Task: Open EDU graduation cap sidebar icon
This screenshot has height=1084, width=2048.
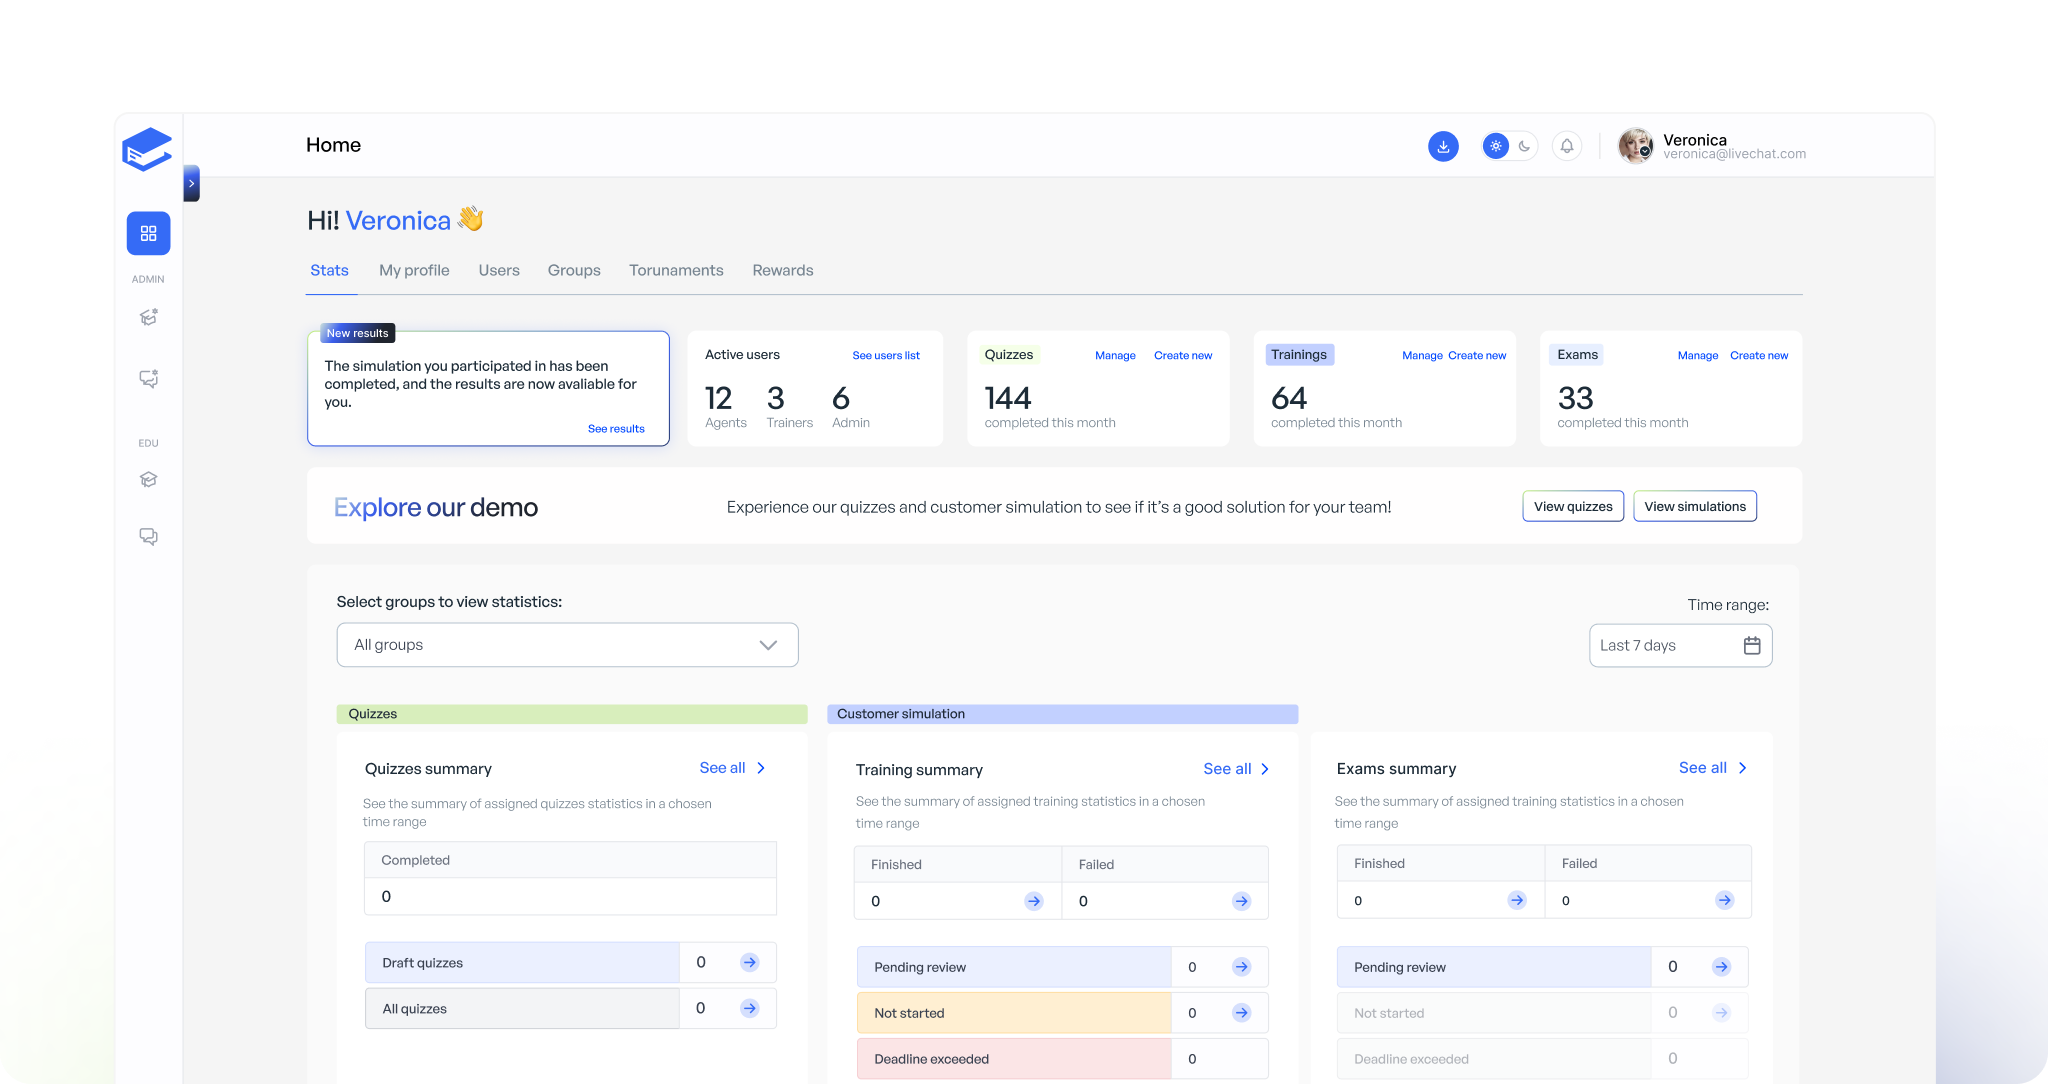Action: (148, 479)
